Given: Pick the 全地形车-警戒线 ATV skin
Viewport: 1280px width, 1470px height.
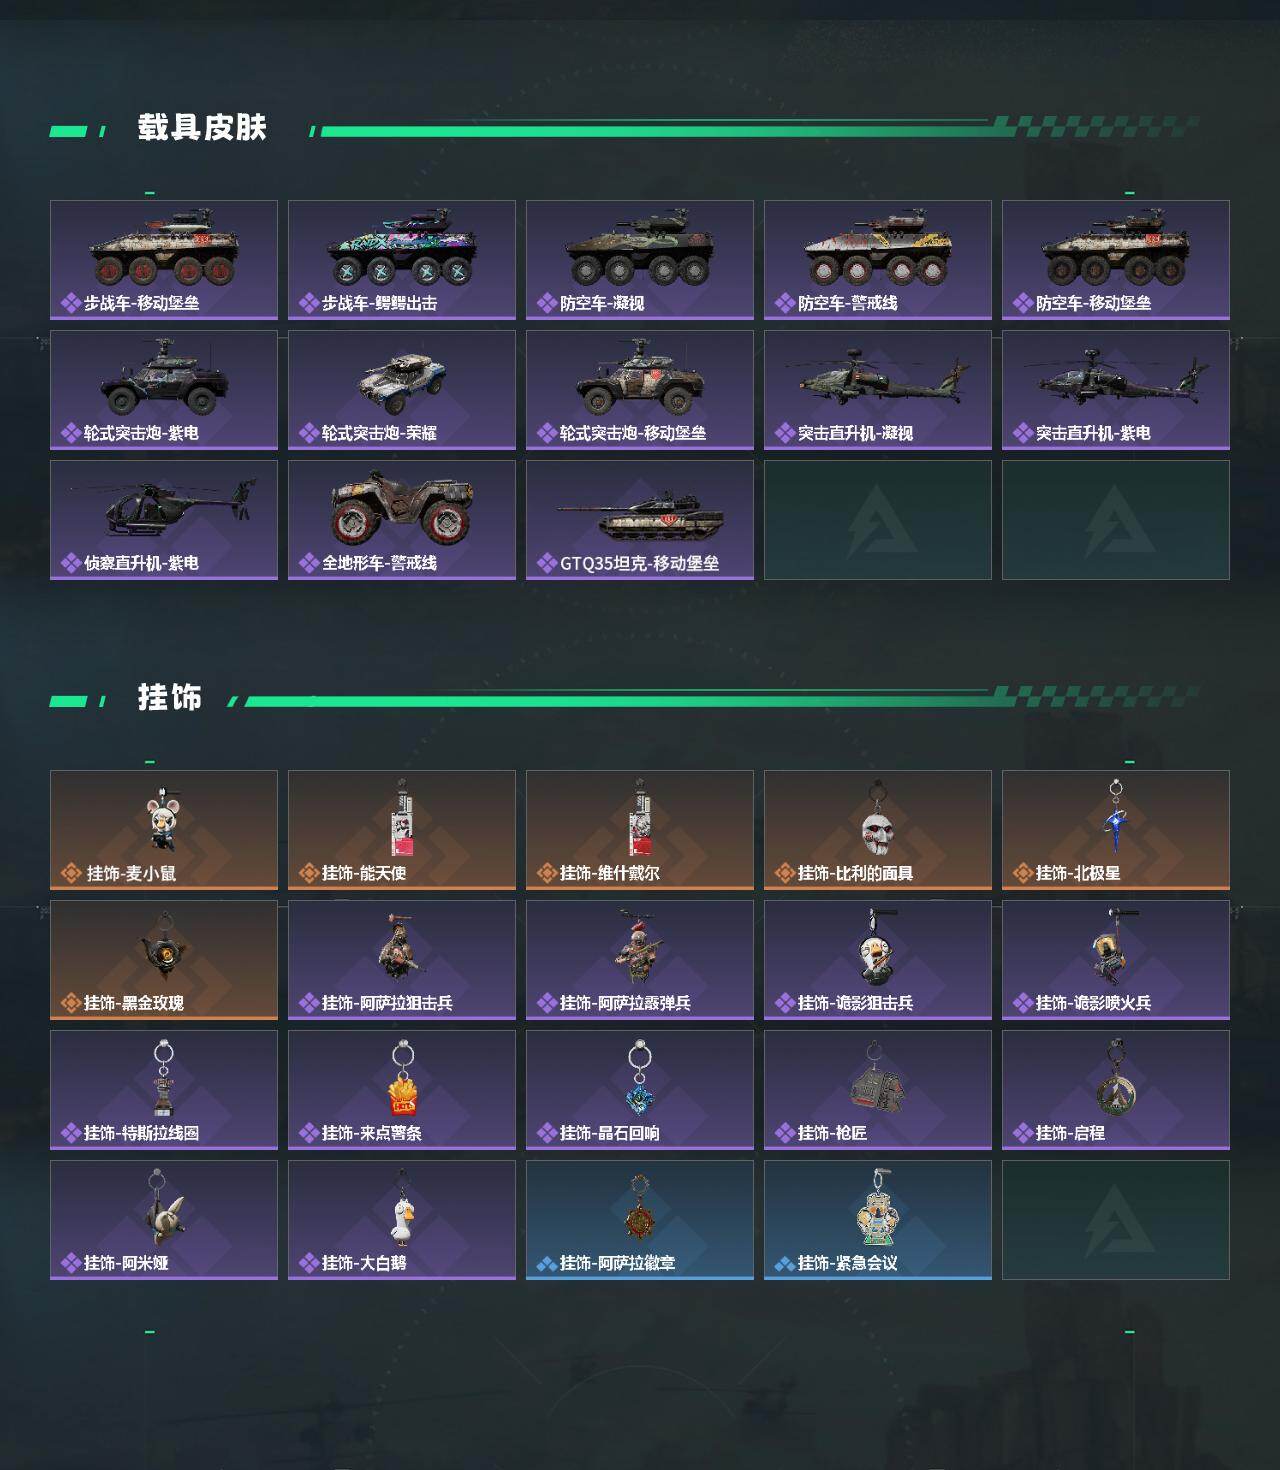Looking at the screenshot, I should (x=402, y=520).
